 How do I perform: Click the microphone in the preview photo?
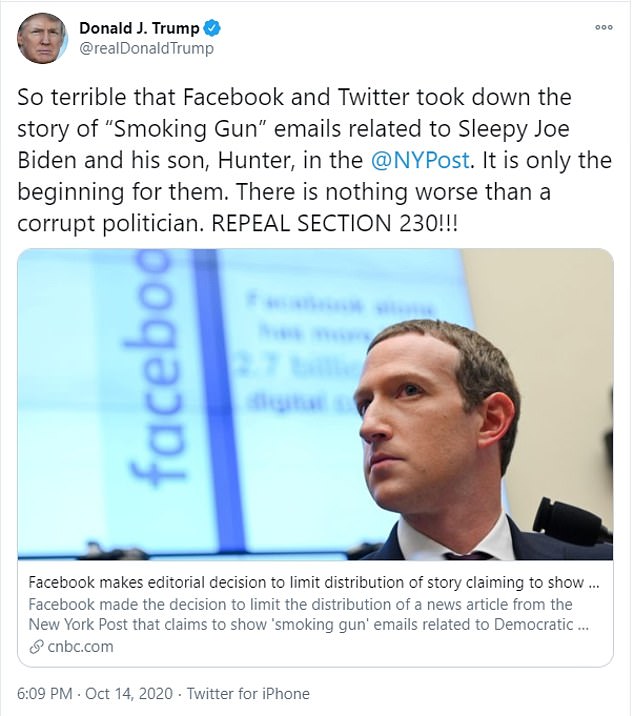(x=567, y=521)
